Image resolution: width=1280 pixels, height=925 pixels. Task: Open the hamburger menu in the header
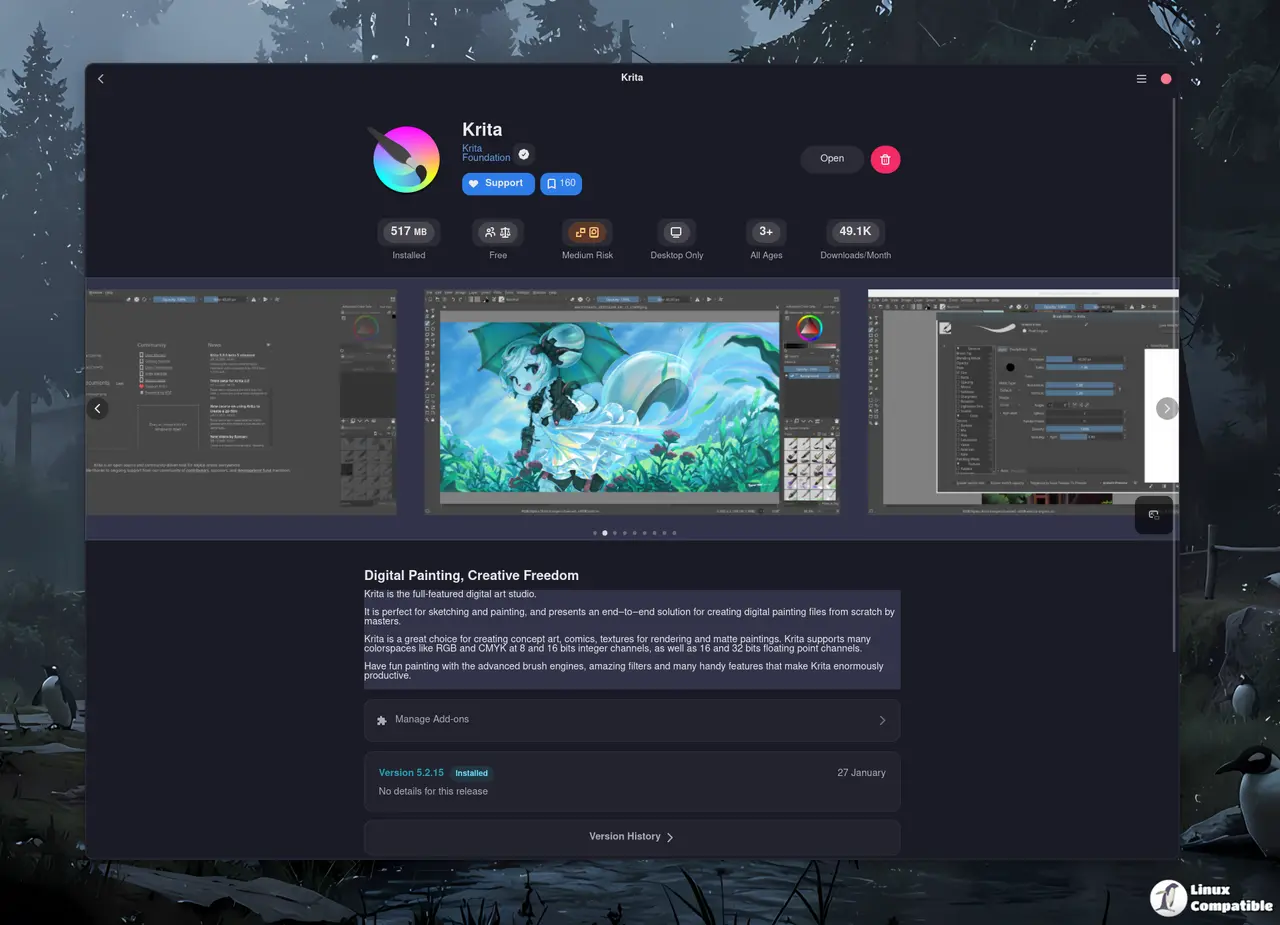tap(1141, 78)
